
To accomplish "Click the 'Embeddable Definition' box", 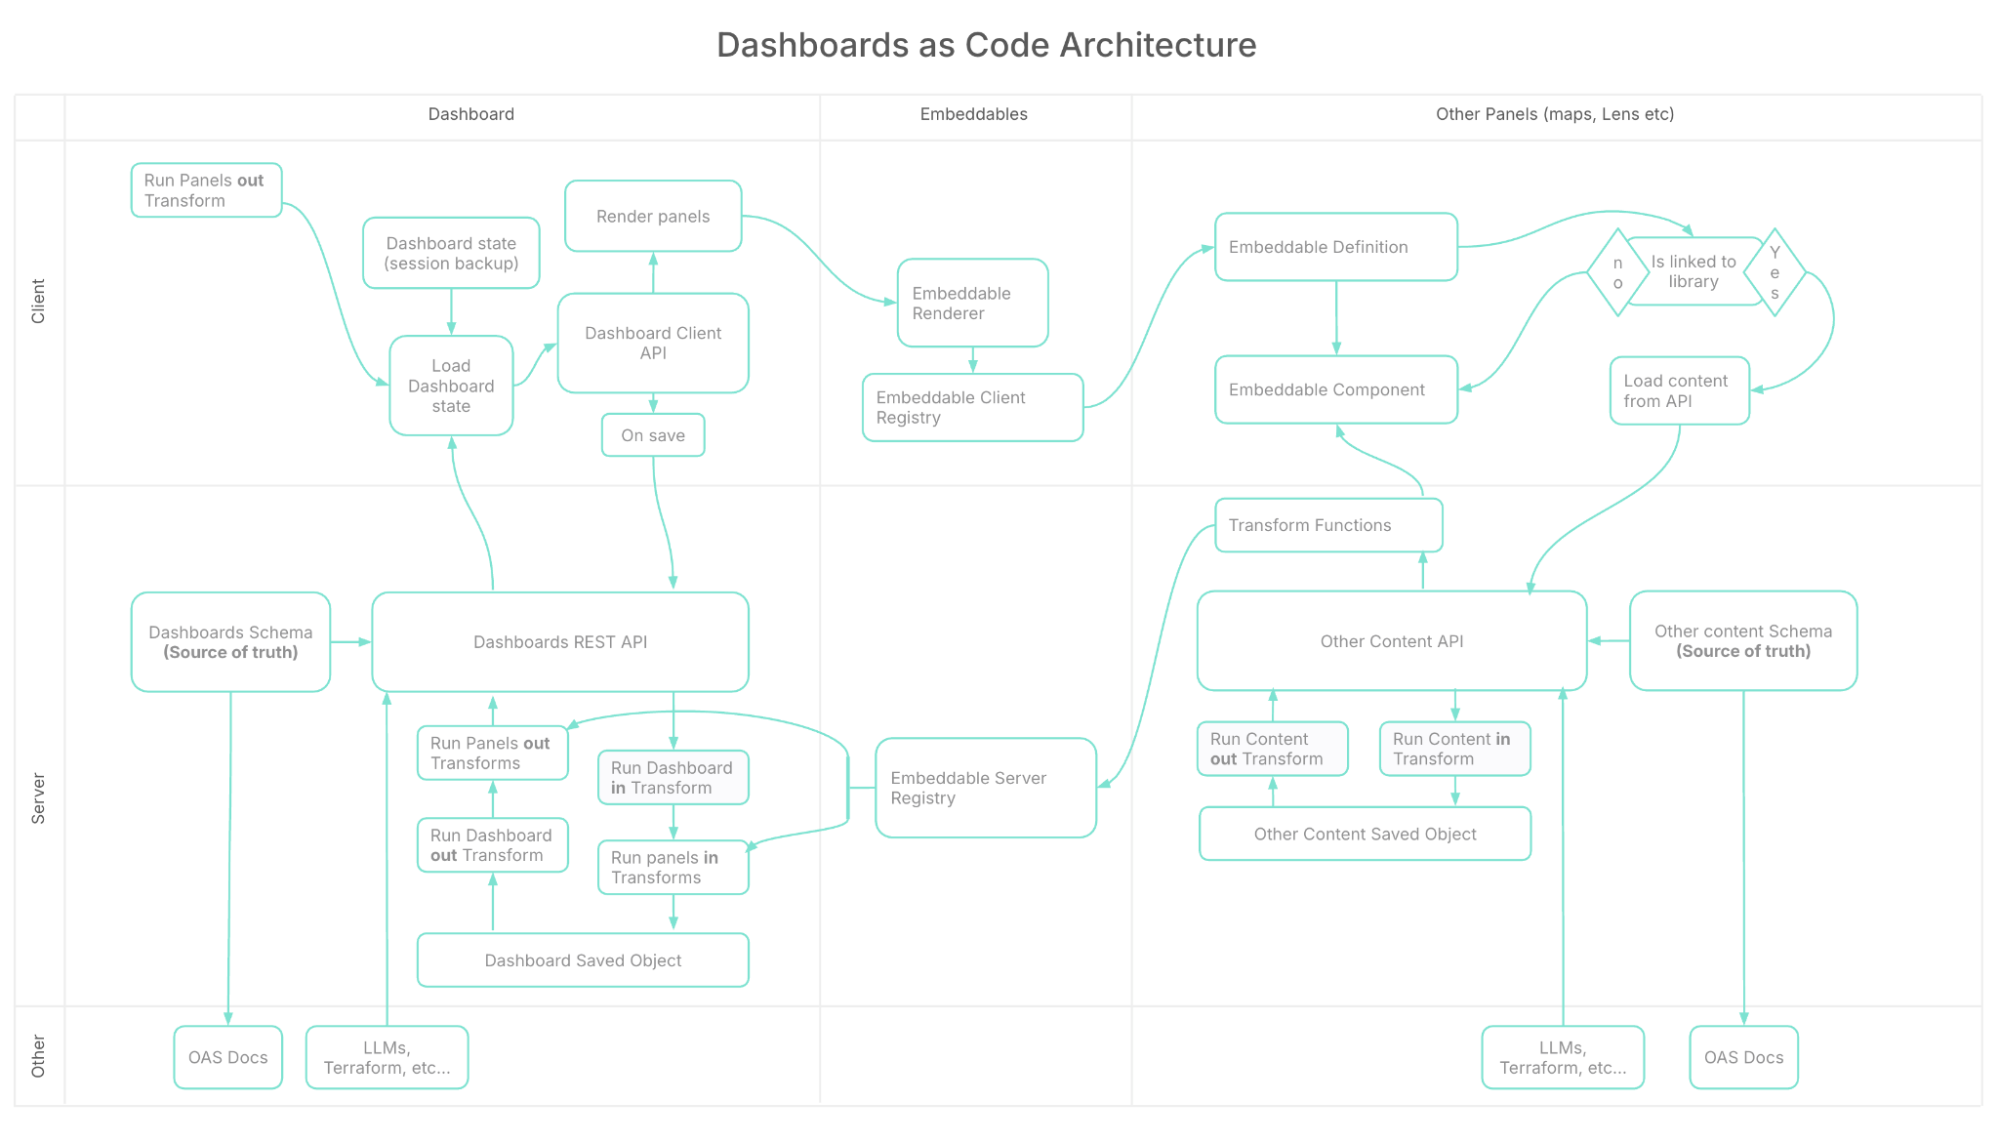I will click(x=1336, y=247).
